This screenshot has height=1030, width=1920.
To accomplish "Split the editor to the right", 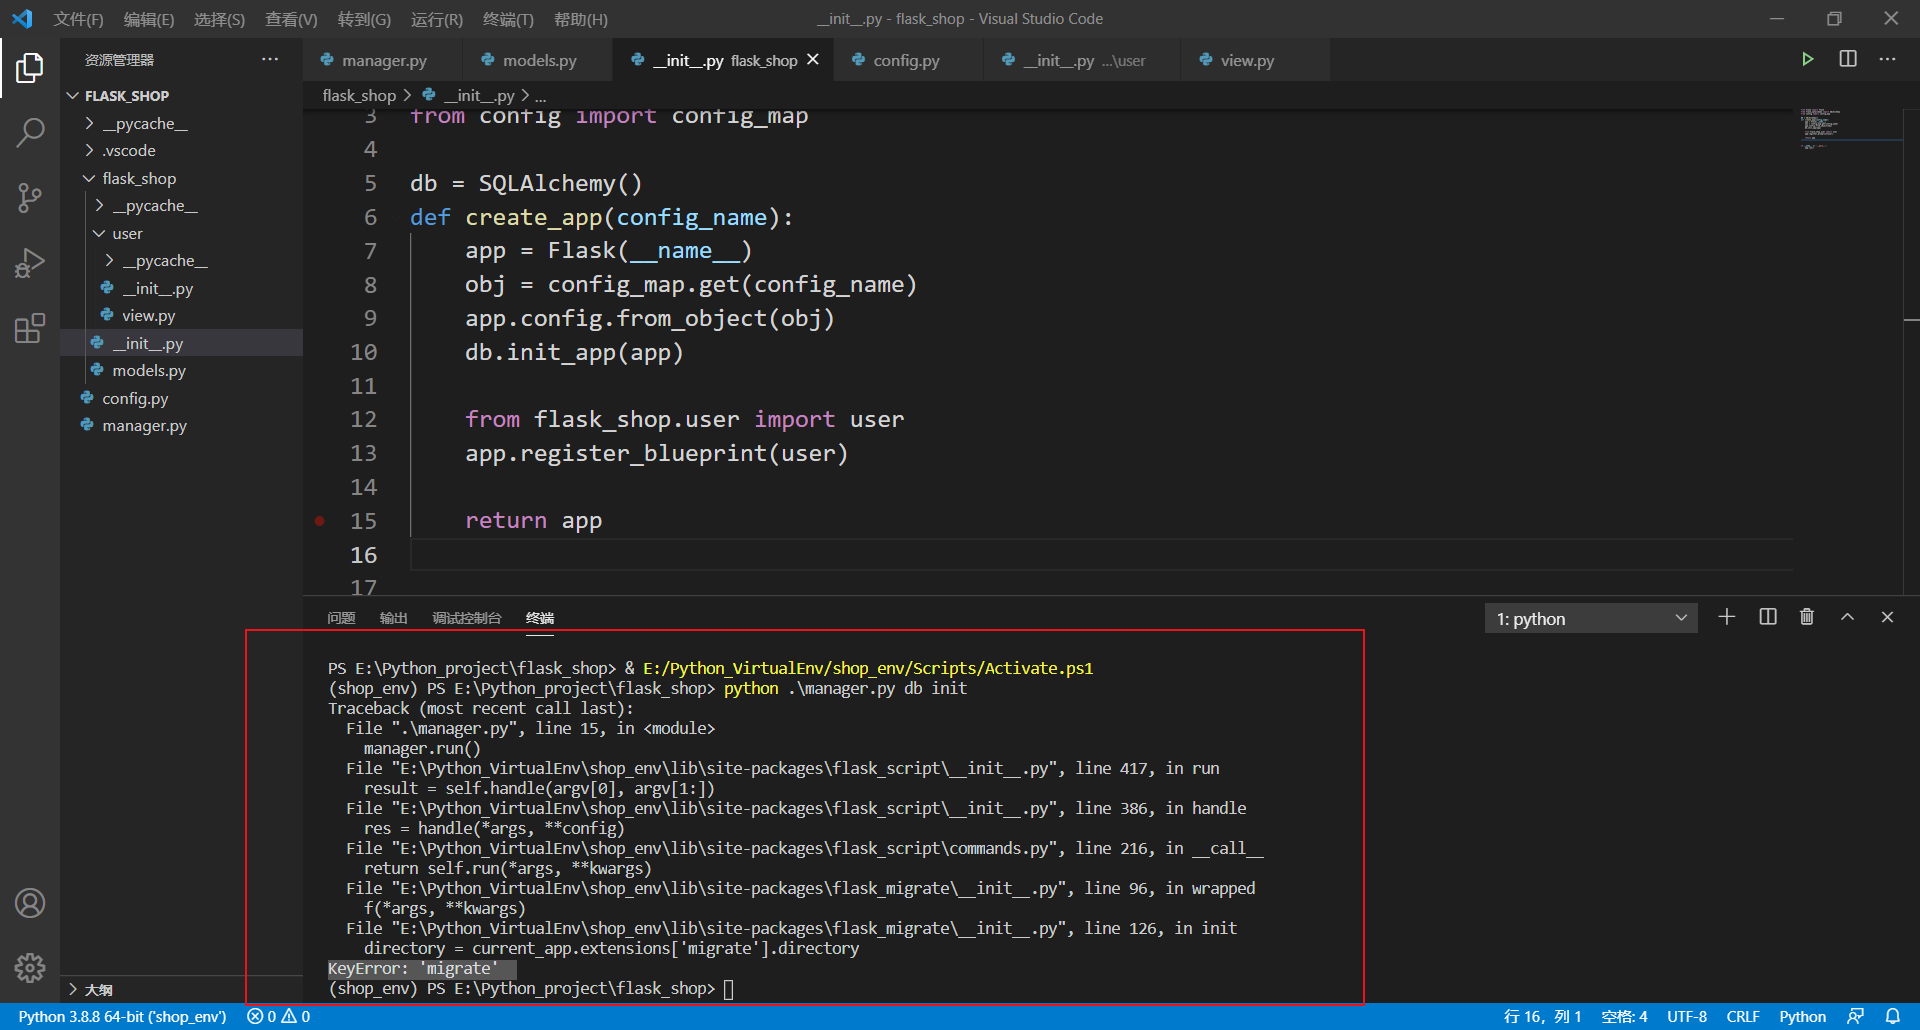I will click(1848, 59).
